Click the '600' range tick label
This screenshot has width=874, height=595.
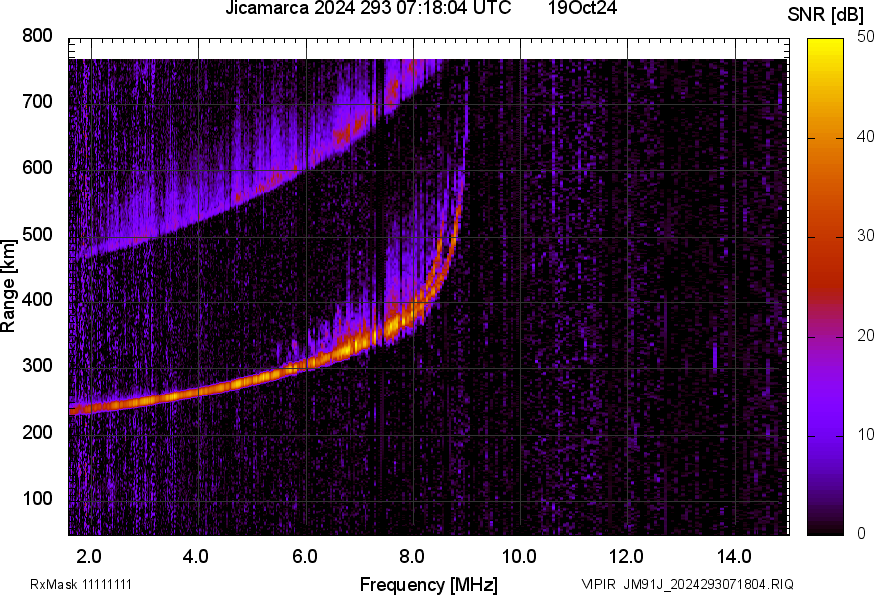point(37,168)
